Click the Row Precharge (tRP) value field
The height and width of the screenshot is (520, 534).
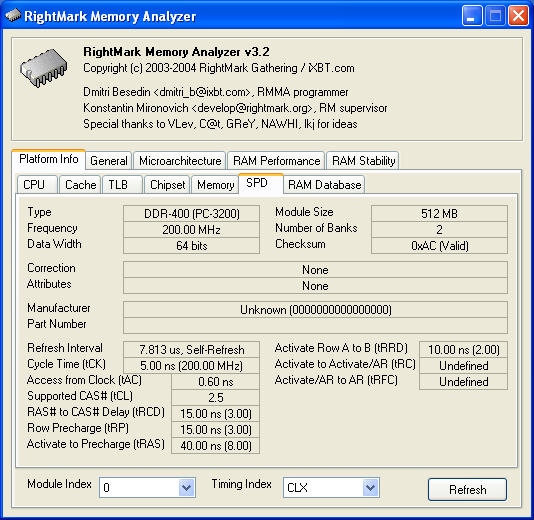click(x=216, y=429)
